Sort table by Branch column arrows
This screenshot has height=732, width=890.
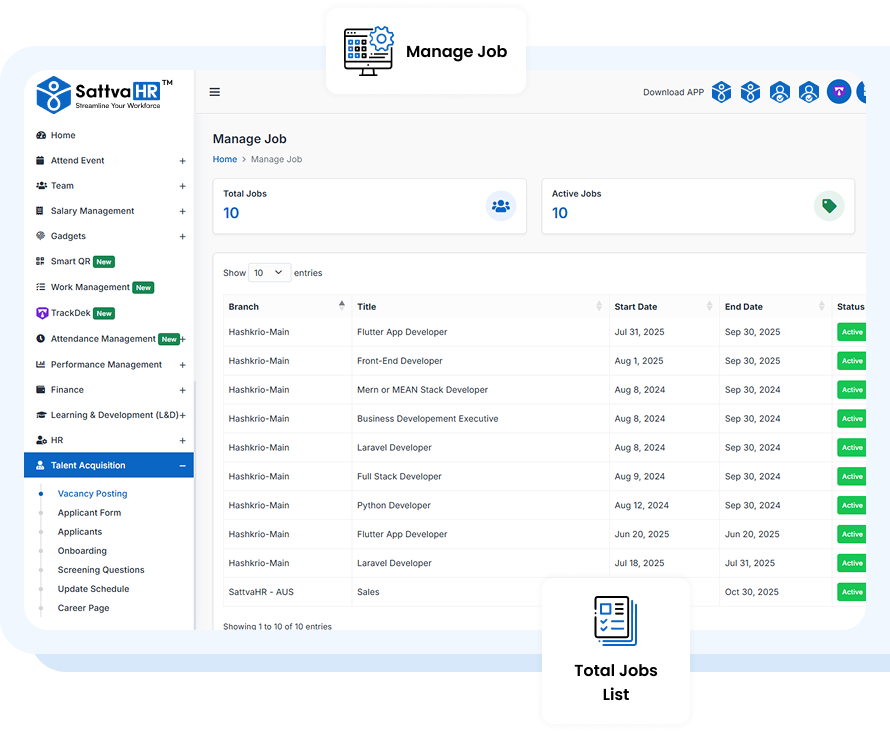(342, 306)
